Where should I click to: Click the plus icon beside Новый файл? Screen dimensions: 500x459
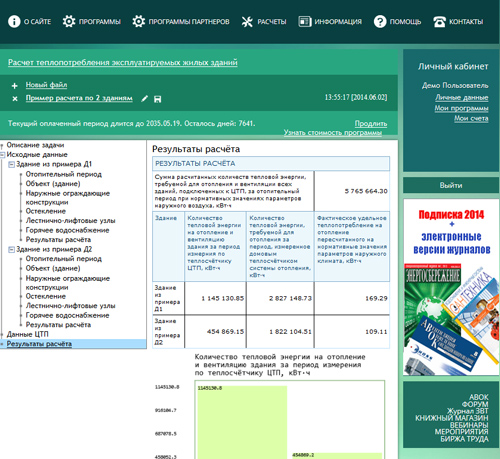tap(15, 86)
